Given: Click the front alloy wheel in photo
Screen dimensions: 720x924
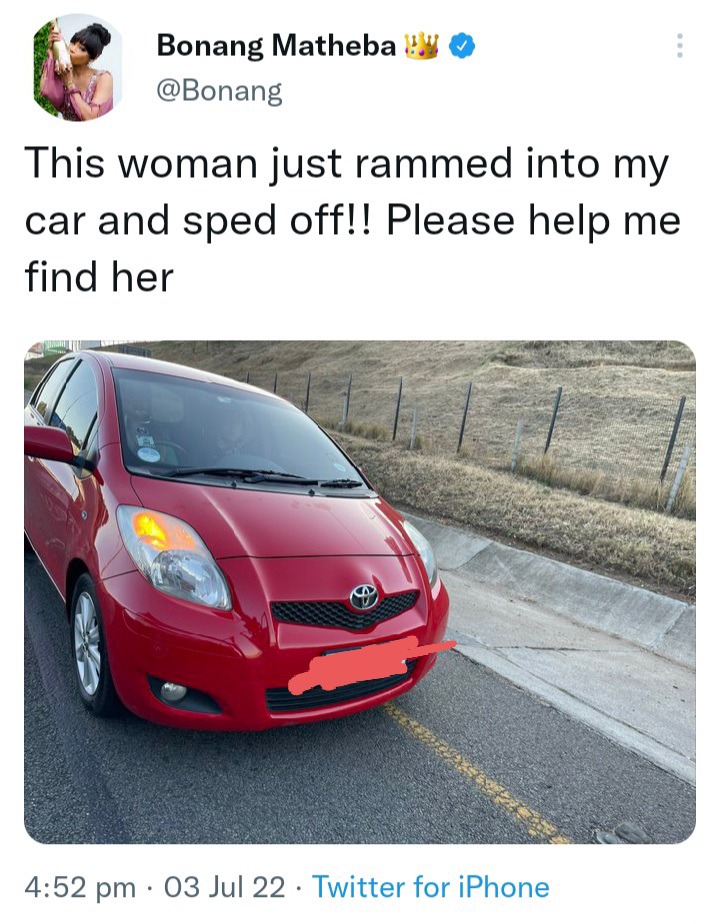Looking at the screenshot, I should click(x=88, y=643).
